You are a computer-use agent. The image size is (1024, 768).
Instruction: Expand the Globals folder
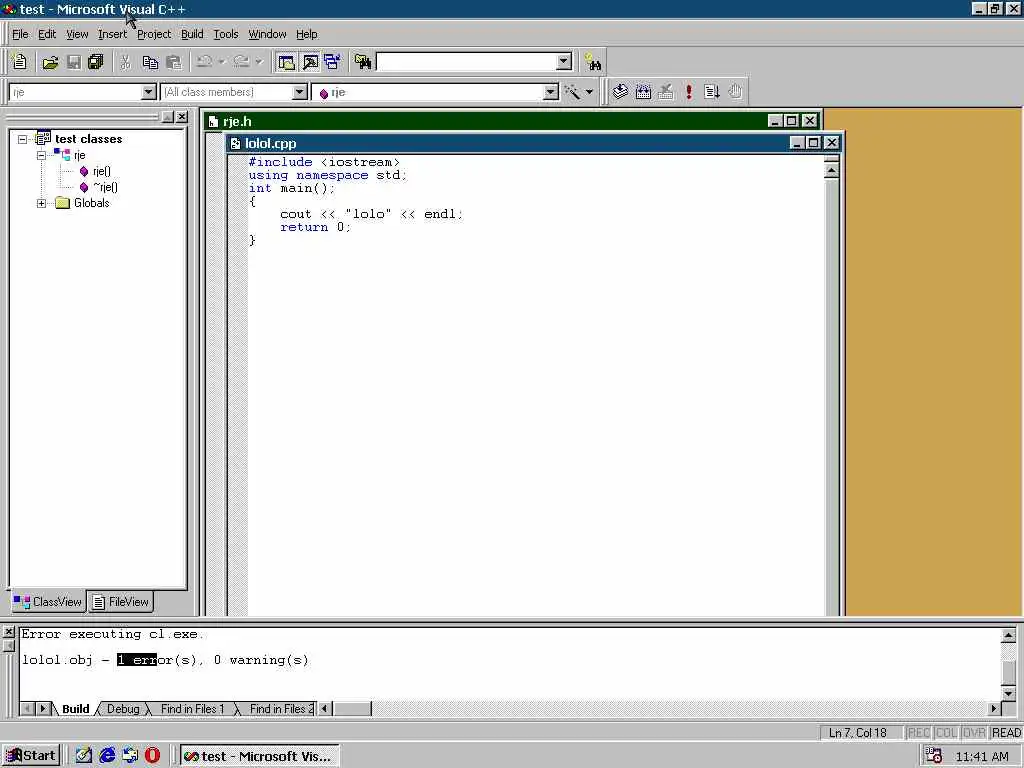[x=41, y=203]
